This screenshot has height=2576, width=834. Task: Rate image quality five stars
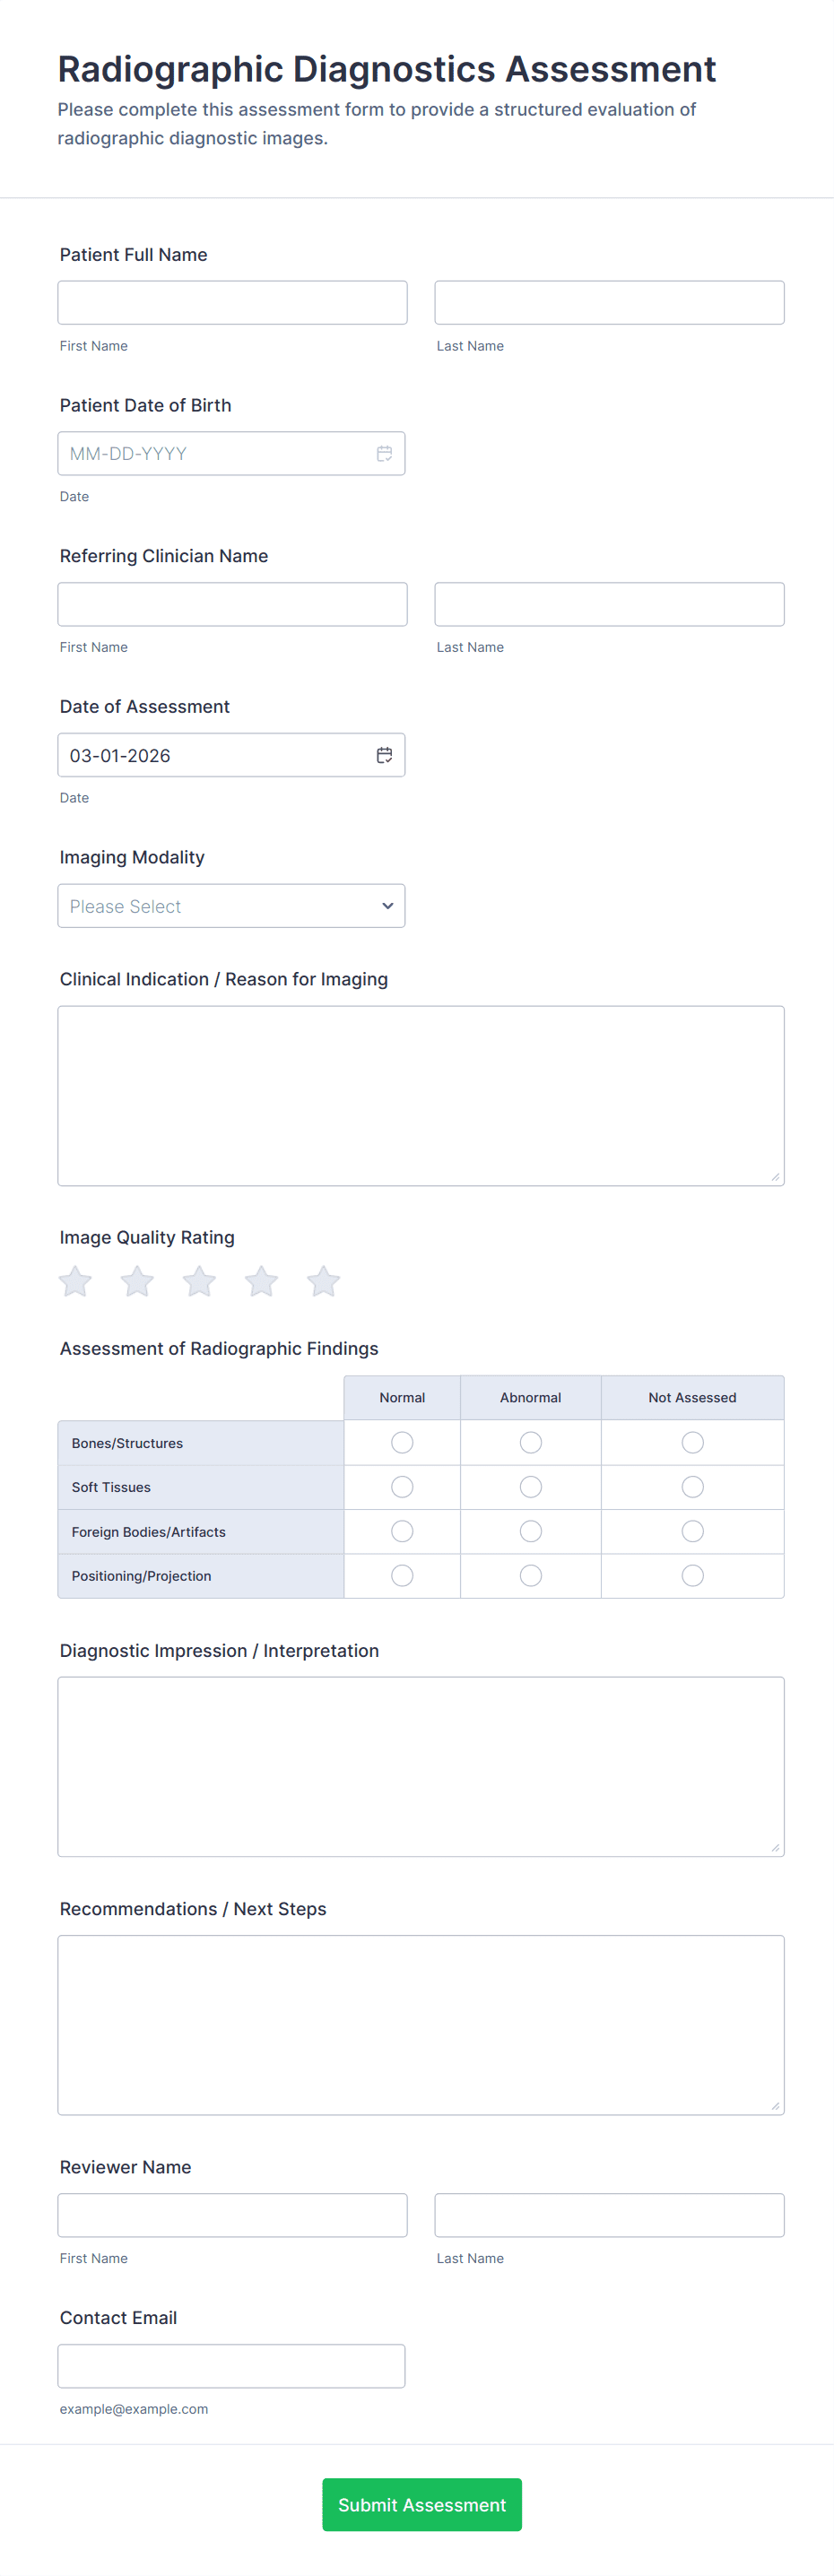[323, 1281]
